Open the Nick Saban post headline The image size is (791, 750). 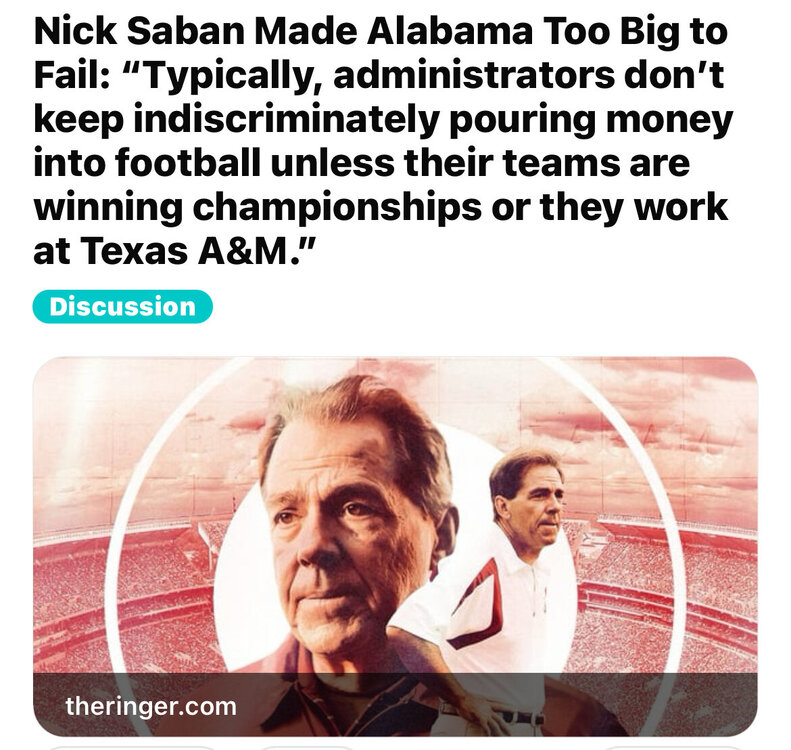coord(380,140)
